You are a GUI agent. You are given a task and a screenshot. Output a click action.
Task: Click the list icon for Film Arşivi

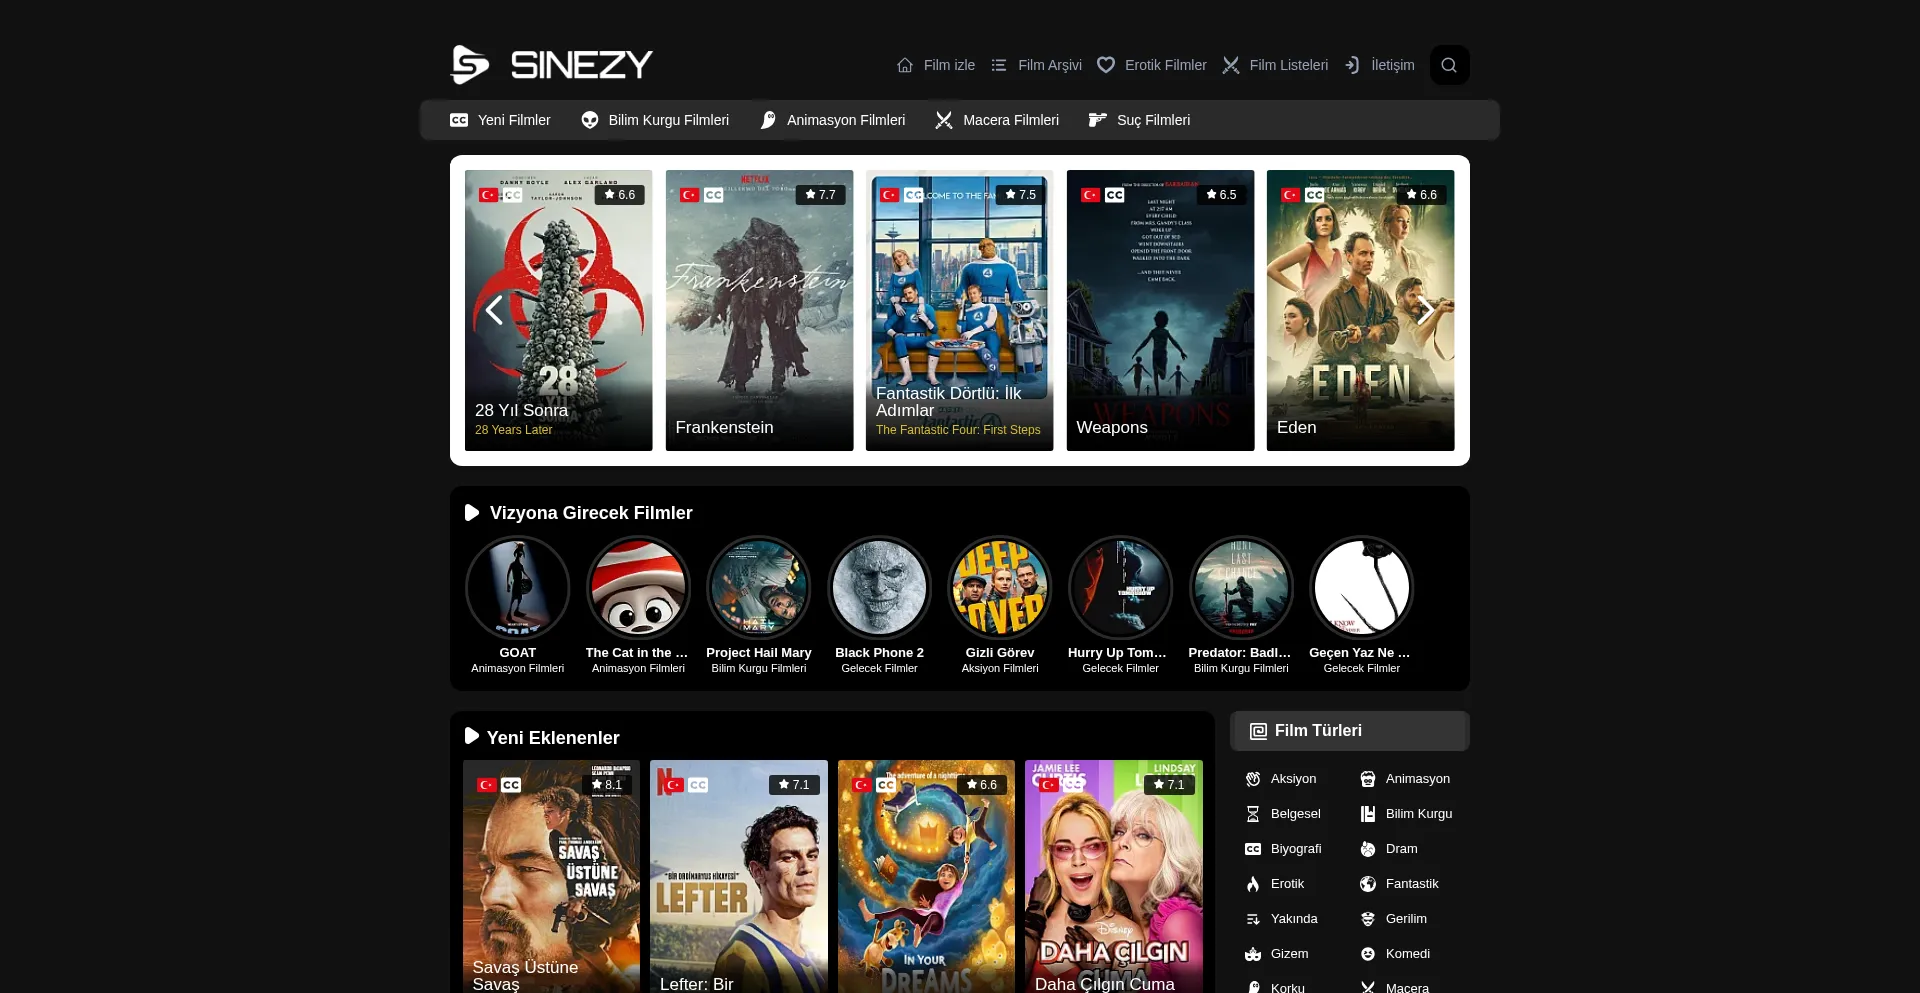coord(999,65)
